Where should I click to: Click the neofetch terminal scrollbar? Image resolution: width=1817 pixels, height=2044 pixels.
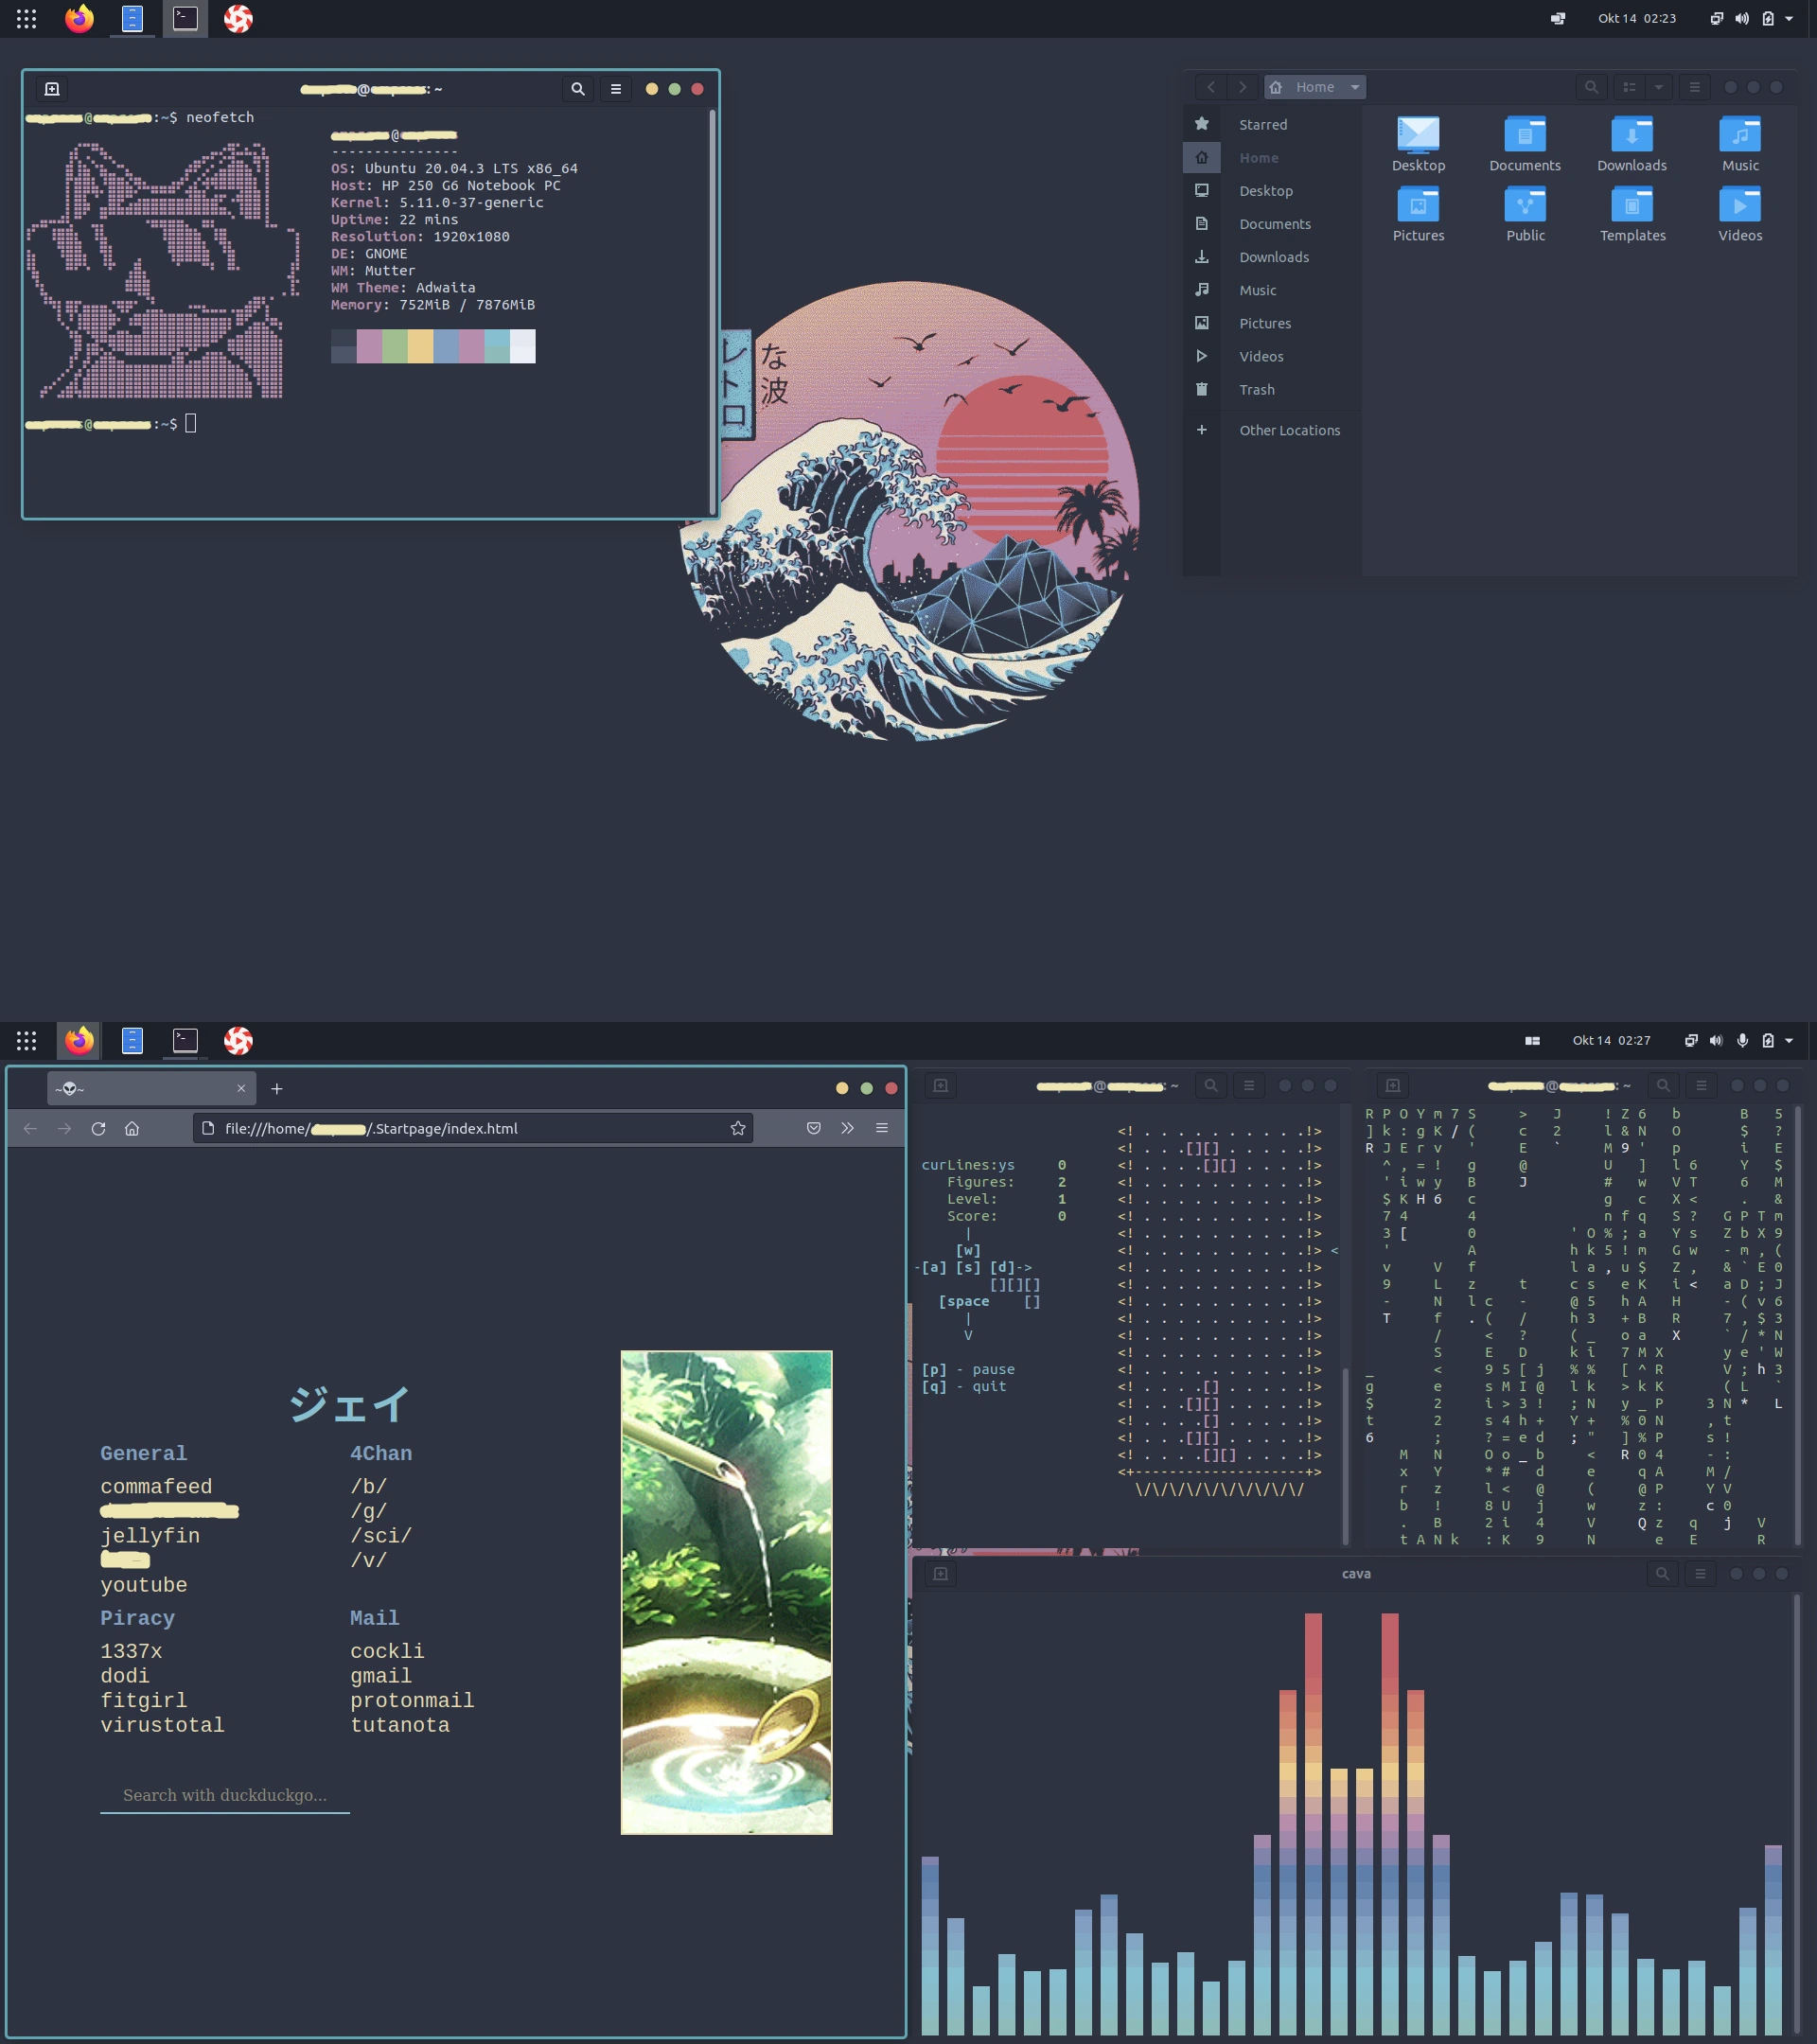(x=712, y=312)
